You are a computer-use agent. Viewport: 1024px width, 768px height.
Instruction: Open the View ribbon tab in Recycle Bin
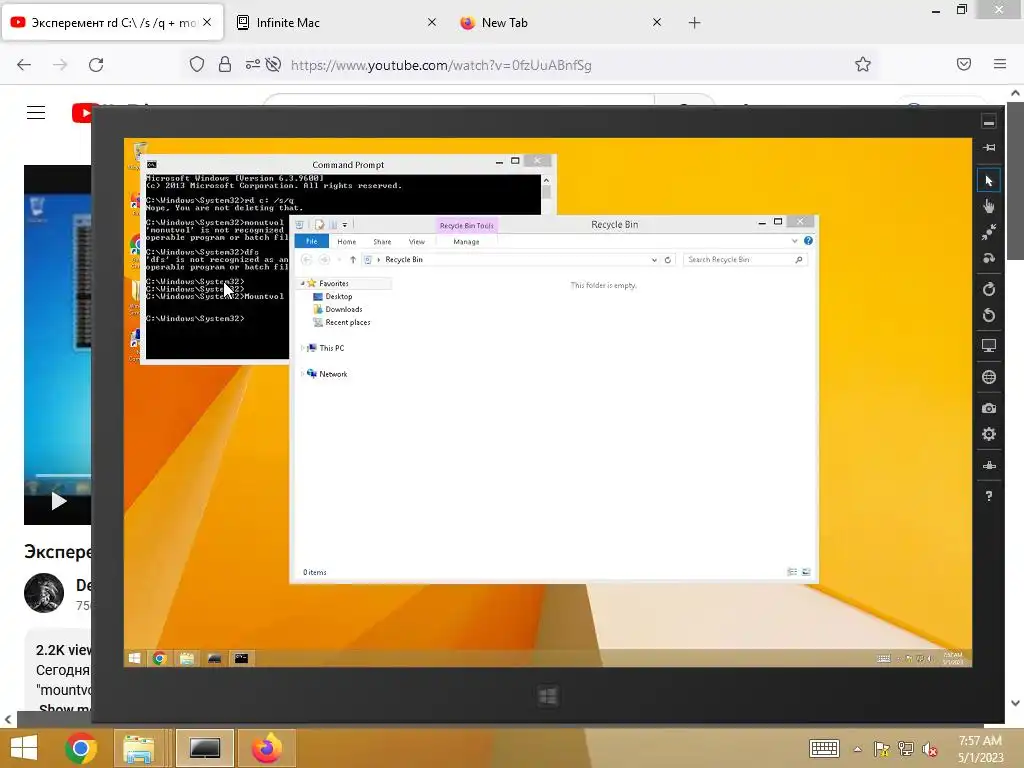point(417,242)
